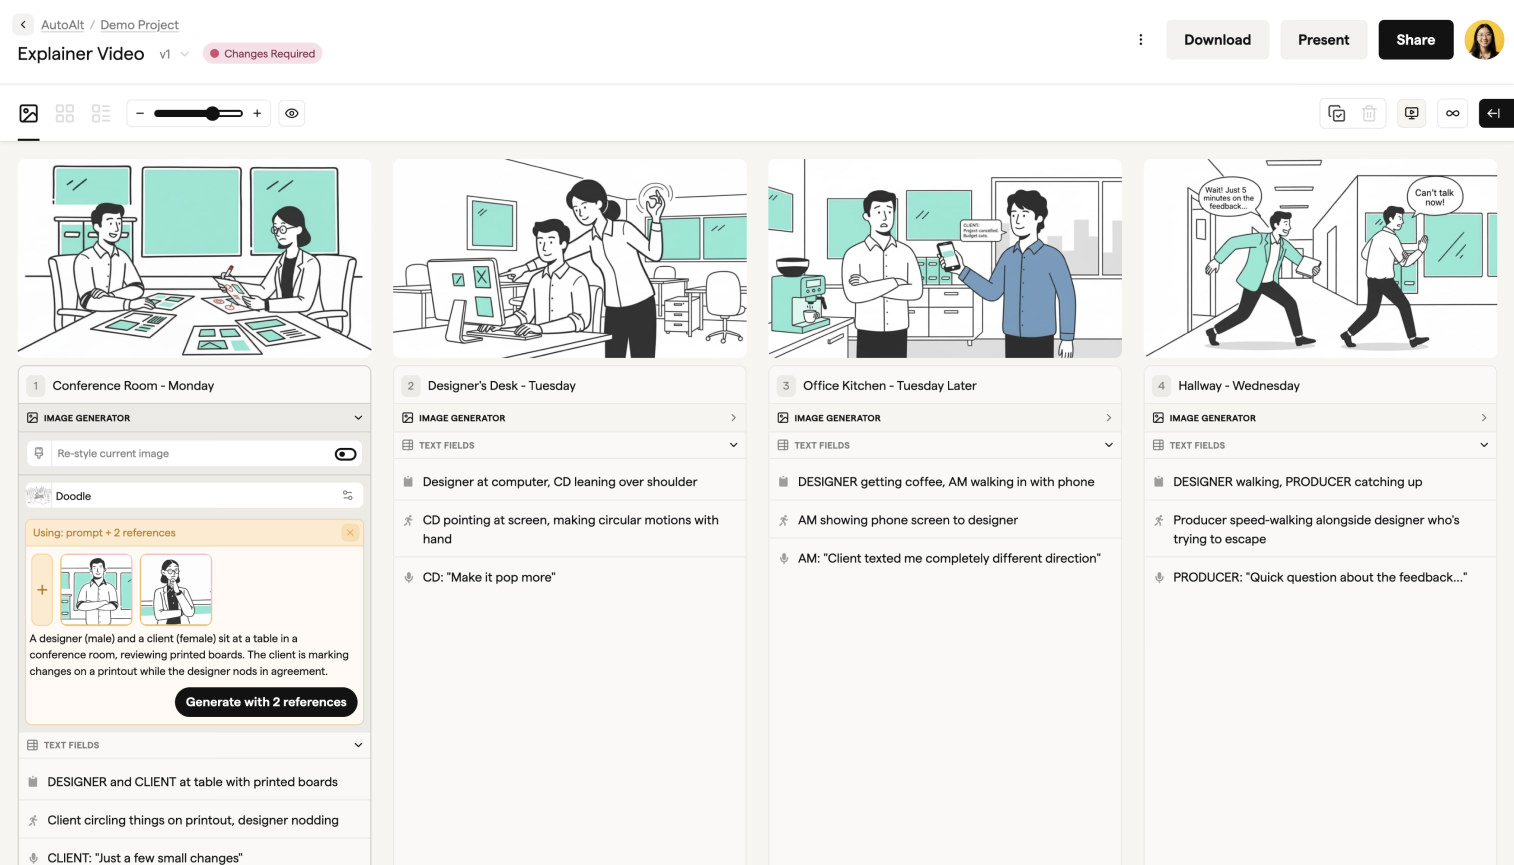The image size is (1514, 865).
Task: Collapse the panel with the right-edge arrow icon
Action: coord(1496,113)
